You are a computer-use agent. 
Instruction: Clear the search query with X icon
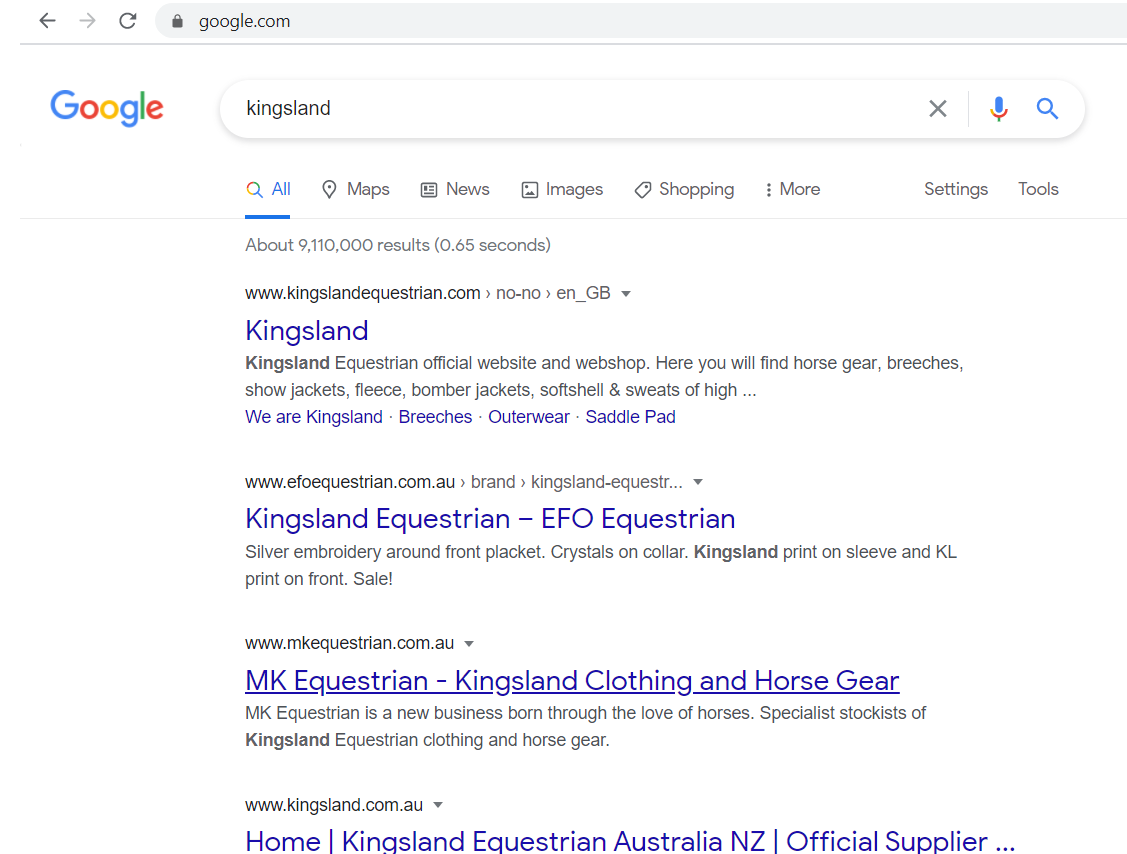pyautogui.click(x=937, y=109)
